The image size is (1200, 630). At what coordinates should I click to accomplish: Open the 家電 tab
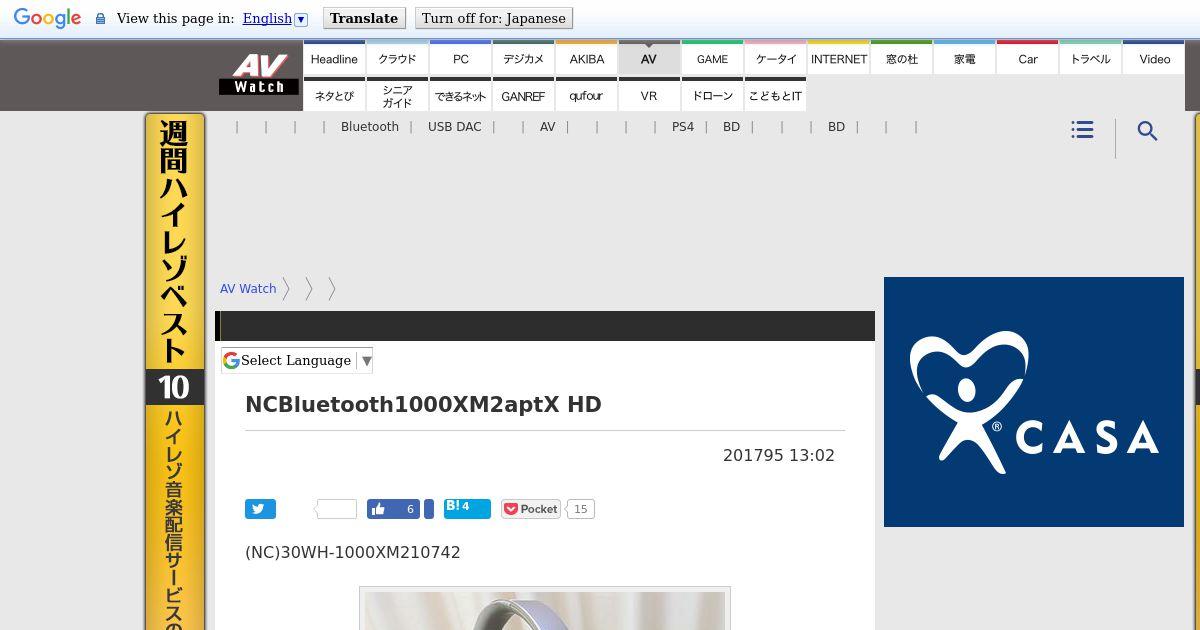[965, 58]
